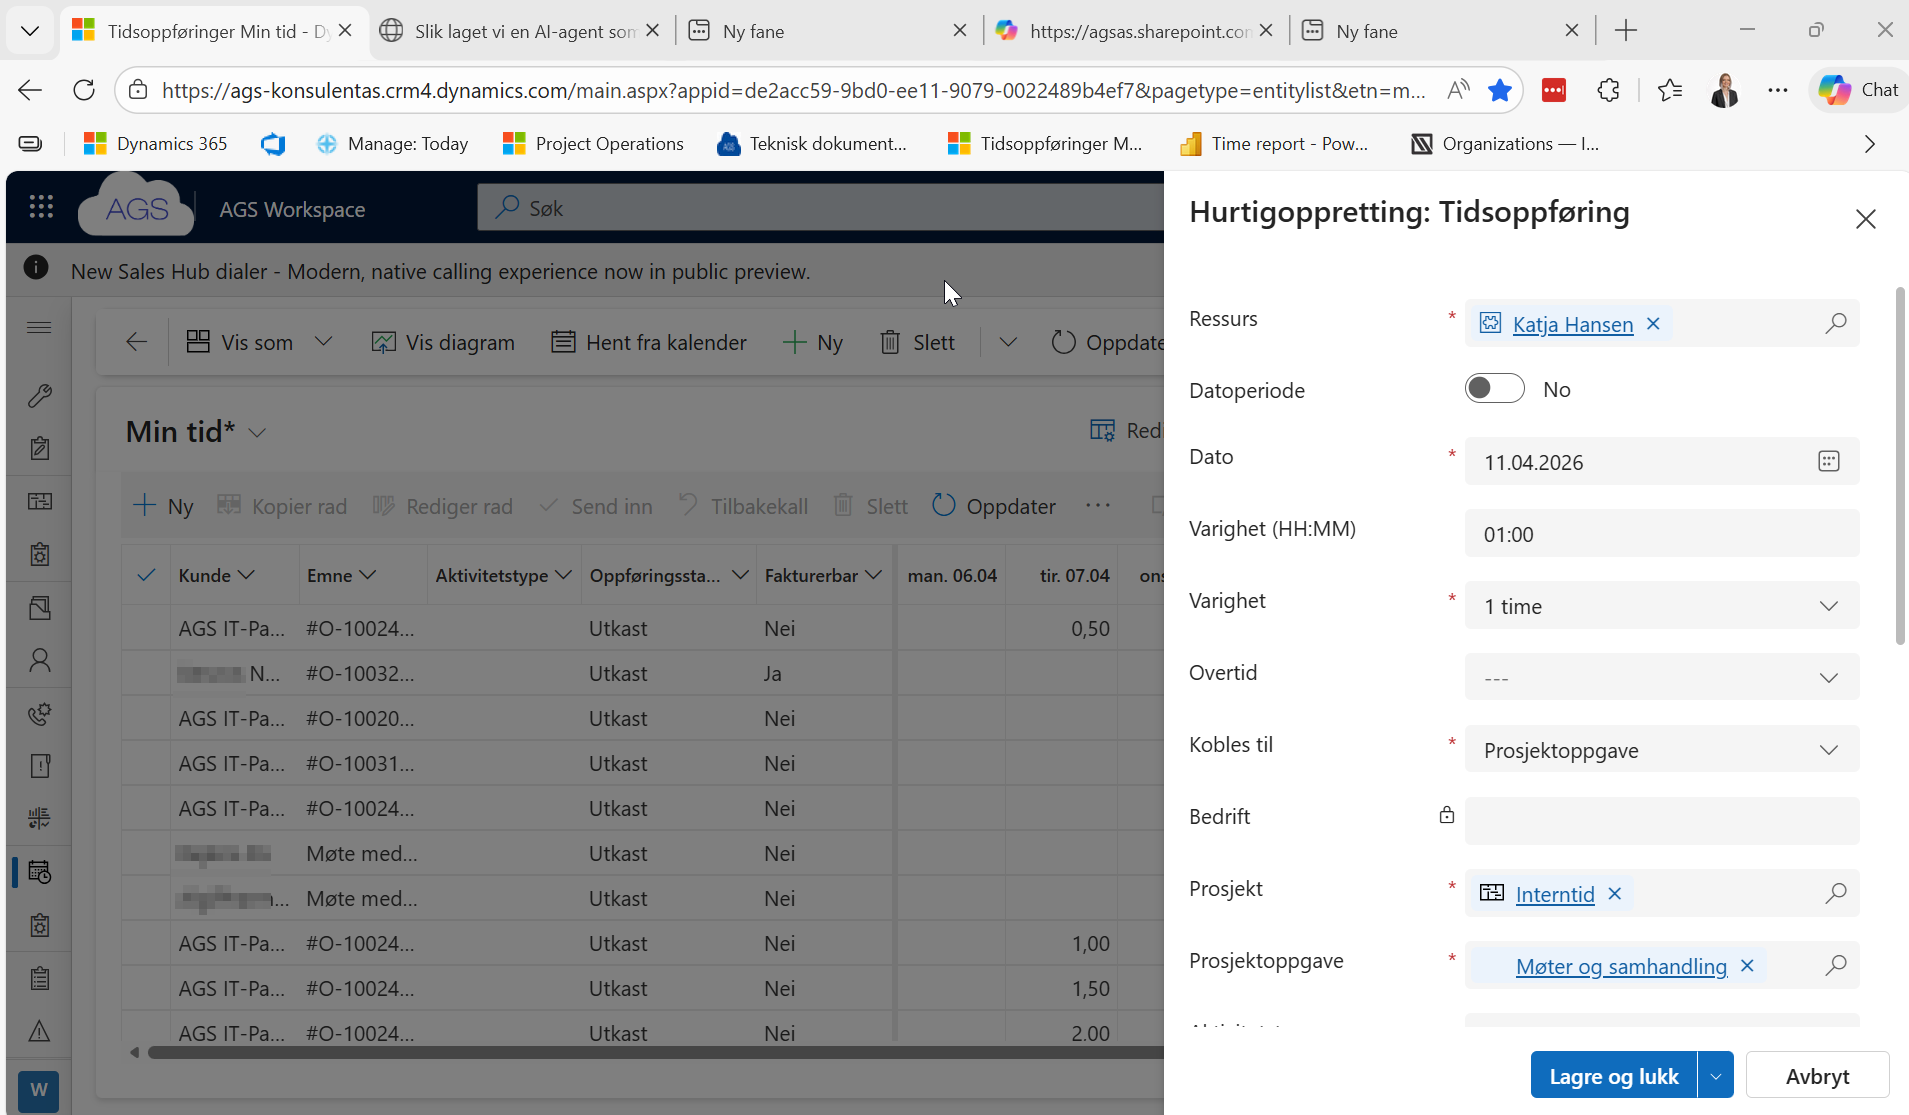Open the Overtid dropdown

coord(1661,678)
